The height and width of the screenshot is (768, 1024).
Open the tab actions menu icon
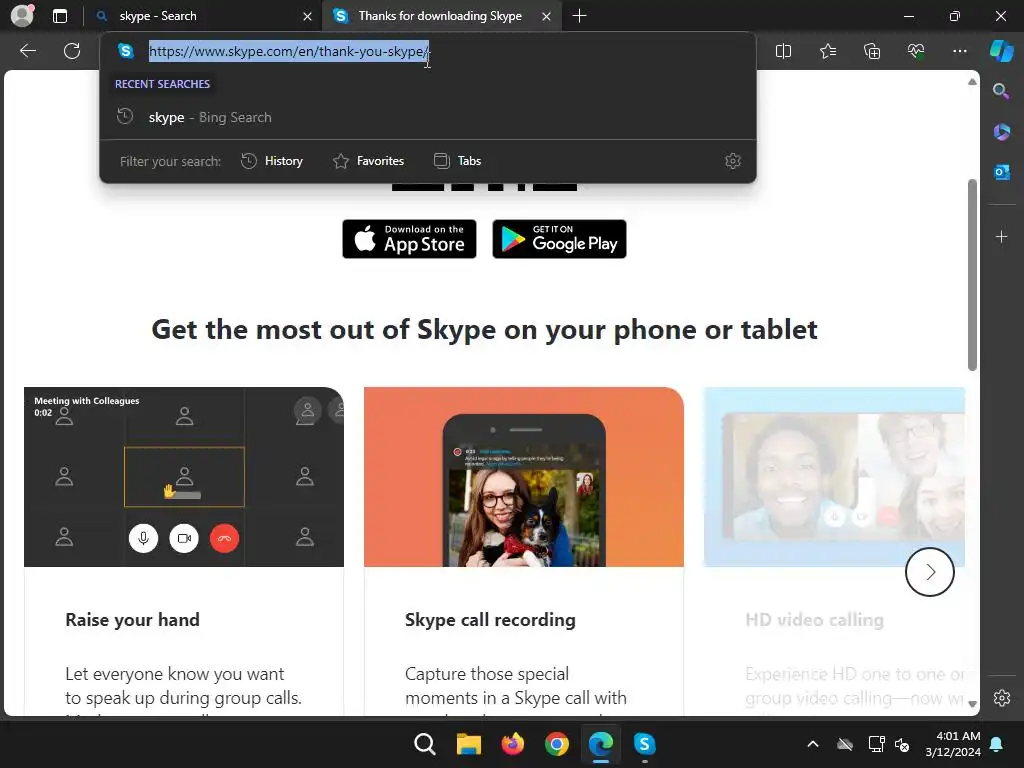(60, 16)
